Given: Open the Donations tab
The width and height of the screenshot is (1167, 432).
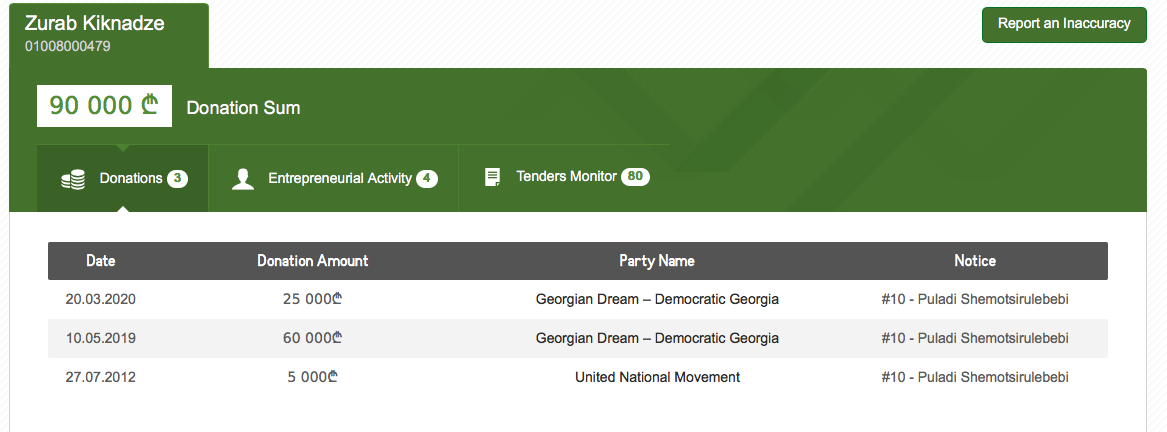Looking at the screenshot, I should [x=123, y=179].
